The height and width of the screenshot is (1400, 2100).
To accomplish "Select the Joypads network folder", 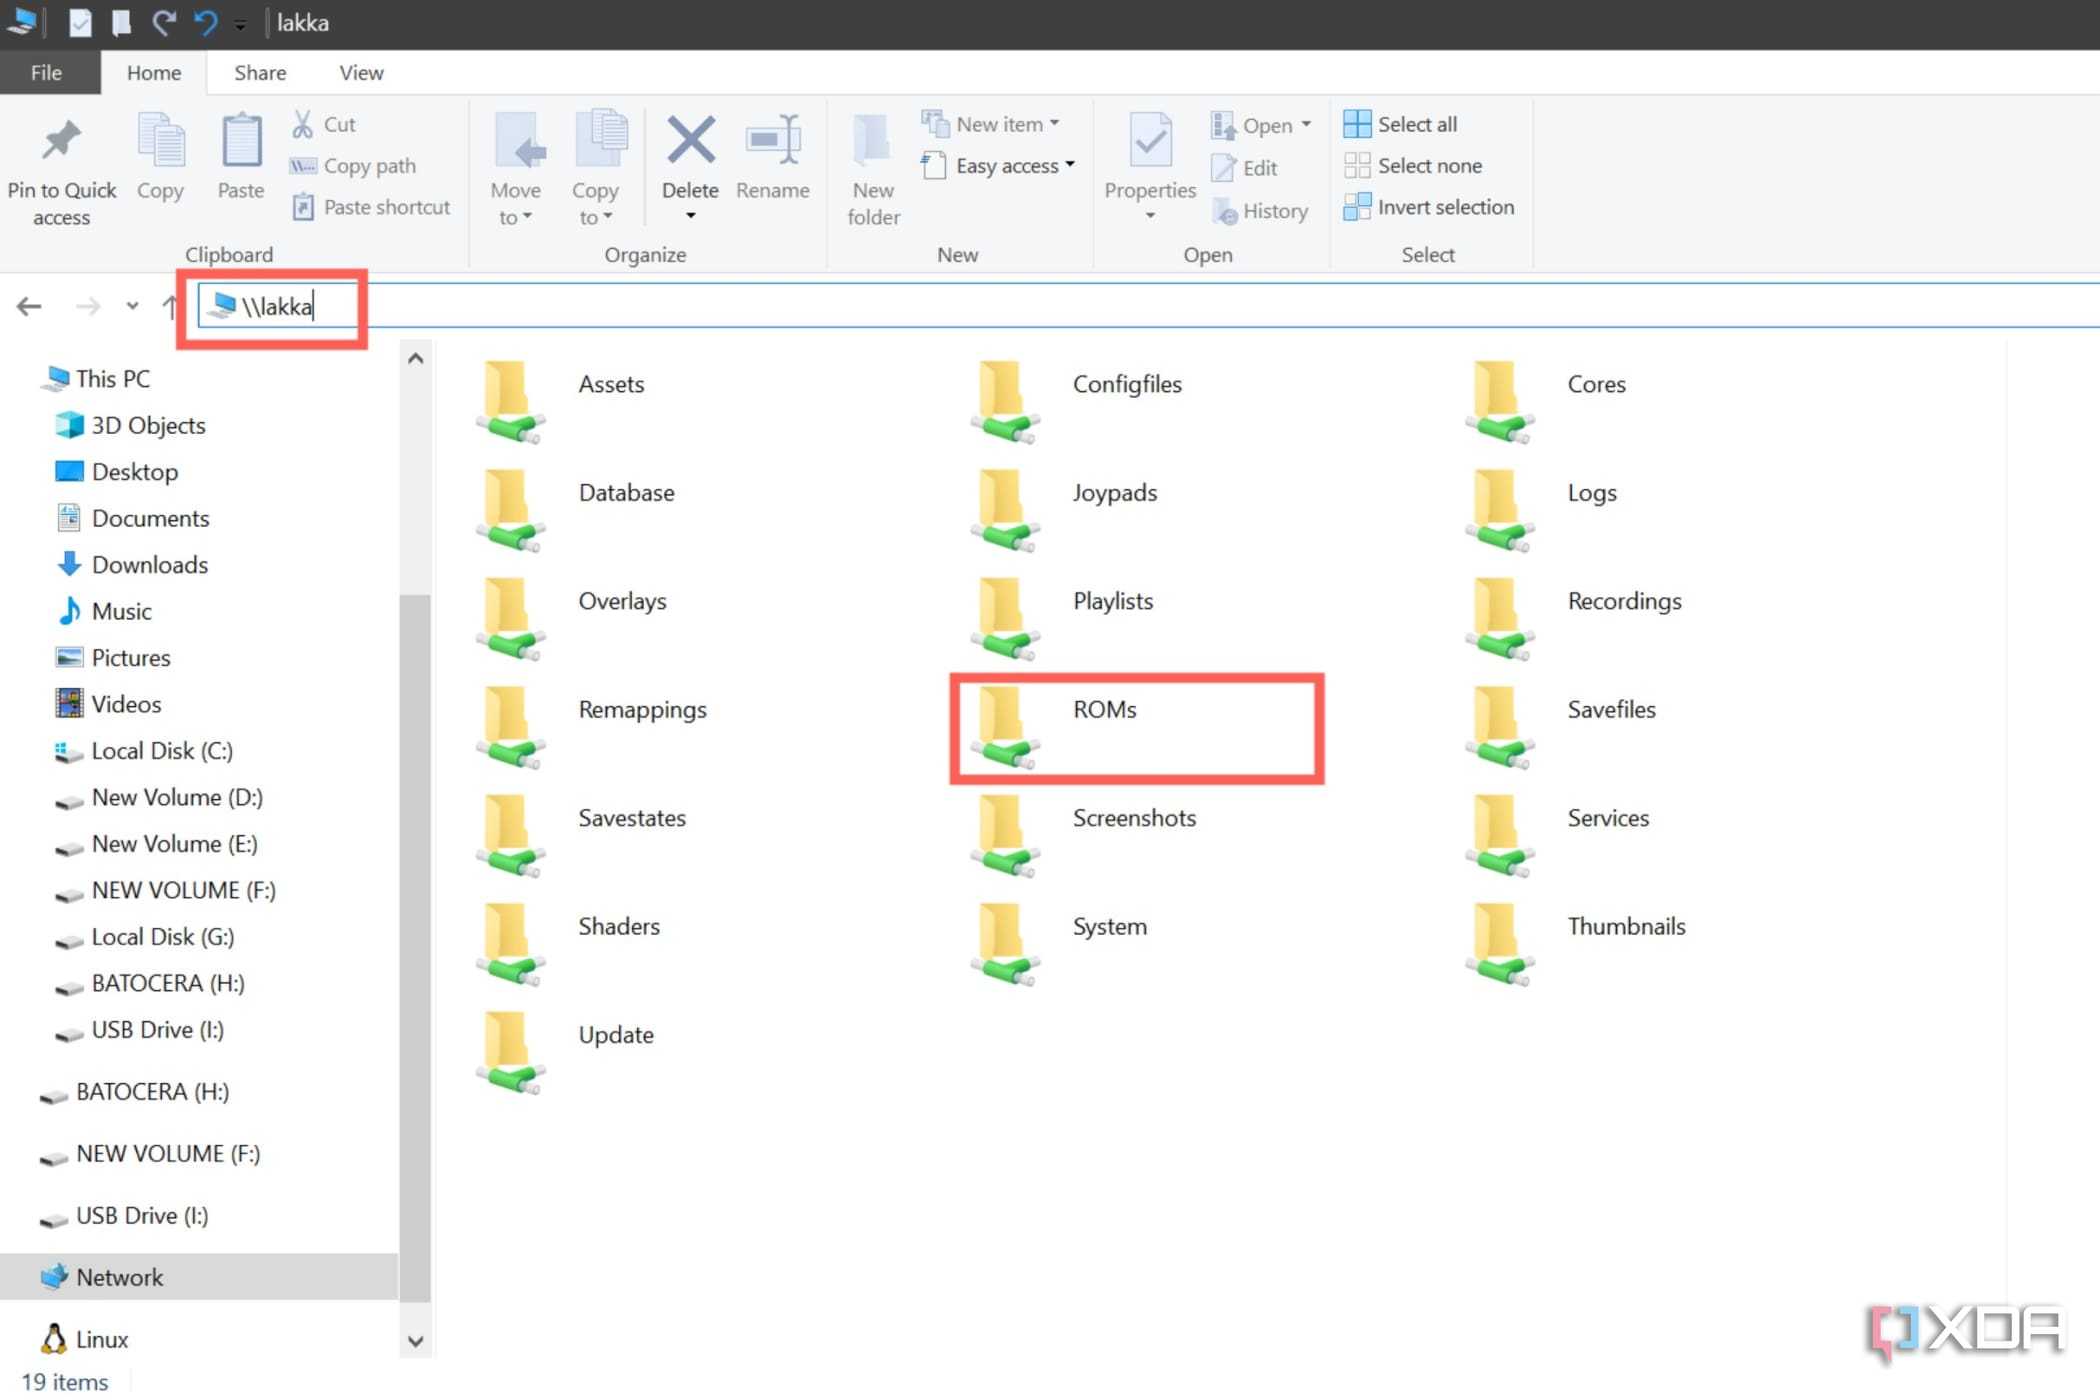I will tap(1065, 510).
